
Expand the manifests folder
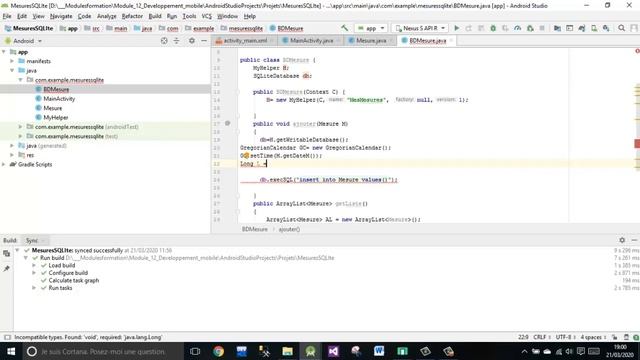(12, 61)
